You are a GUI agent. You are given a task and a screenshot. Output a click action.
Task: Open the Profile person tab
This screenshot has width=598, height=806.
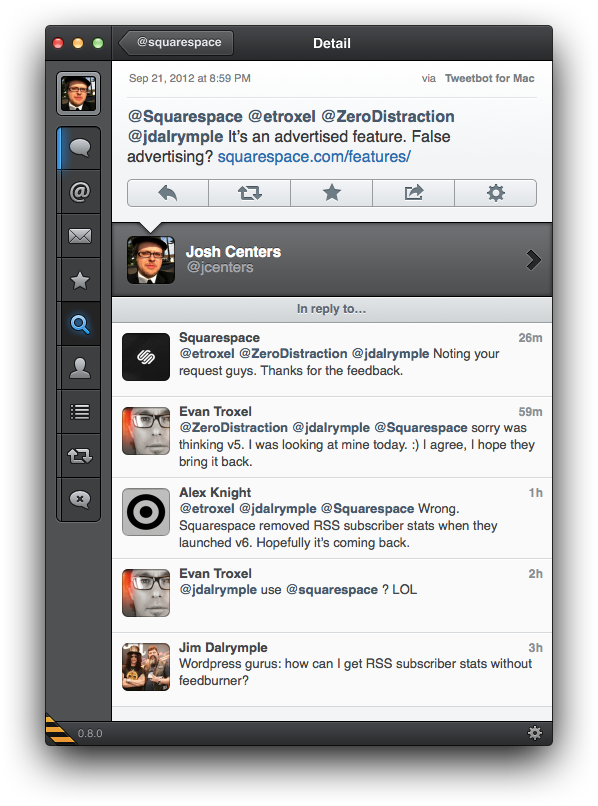point(80,368)
